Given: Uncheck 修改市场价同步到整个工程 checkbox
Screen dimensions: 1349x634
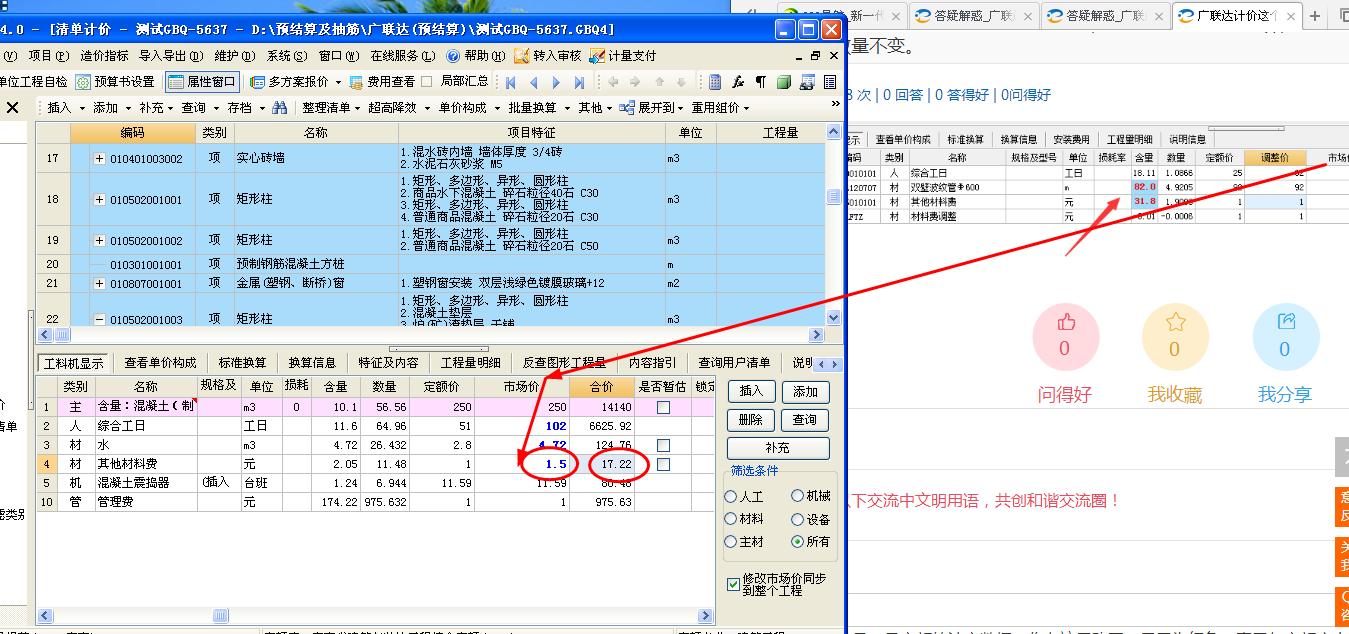Looking at the screenshot, I should pyautogui.click(x=734, y=585).
